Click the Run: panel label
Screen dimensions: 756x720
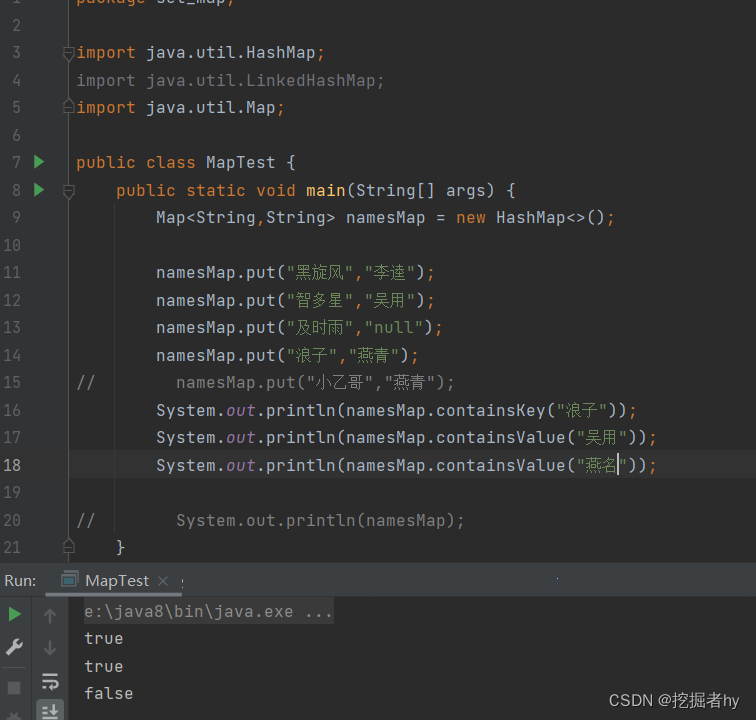(20, 581)
